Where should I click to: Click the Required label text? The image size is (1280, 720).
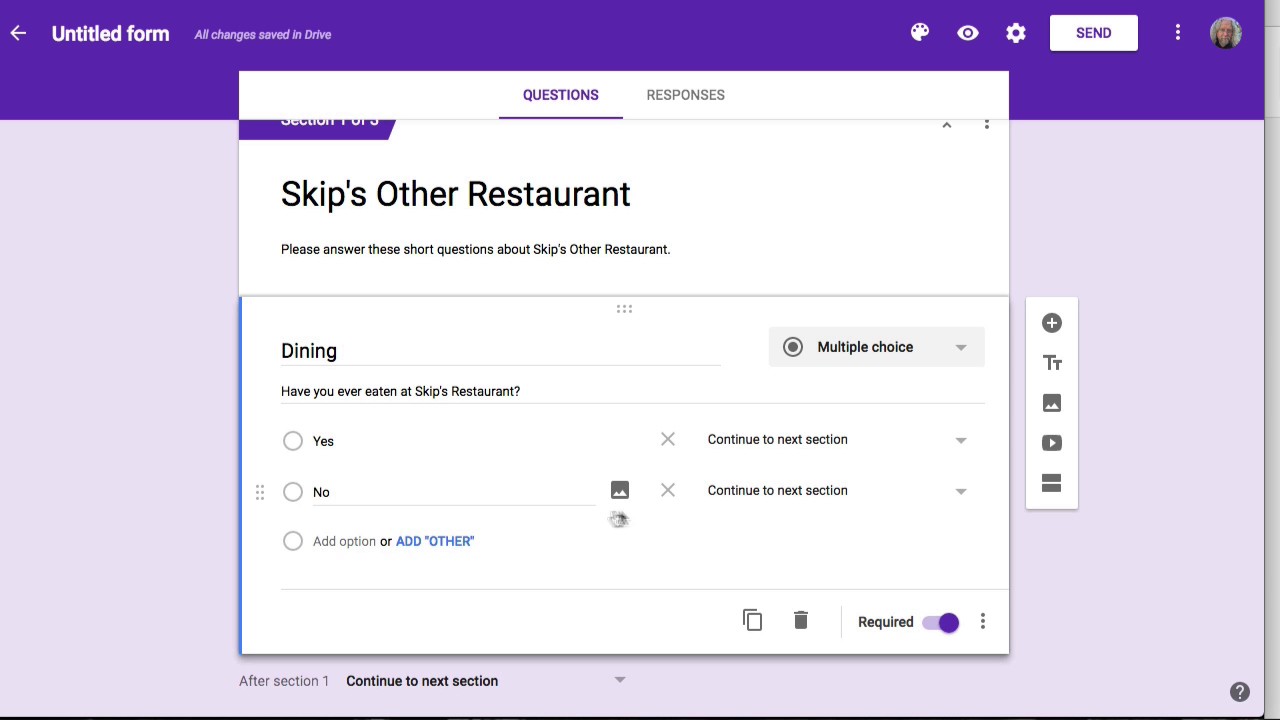click(x=886, y=622)
